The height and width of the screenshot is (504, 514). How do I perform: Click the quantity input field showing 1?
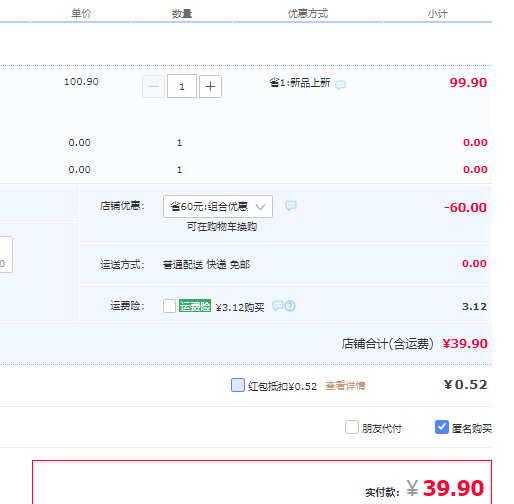[182, 86]
